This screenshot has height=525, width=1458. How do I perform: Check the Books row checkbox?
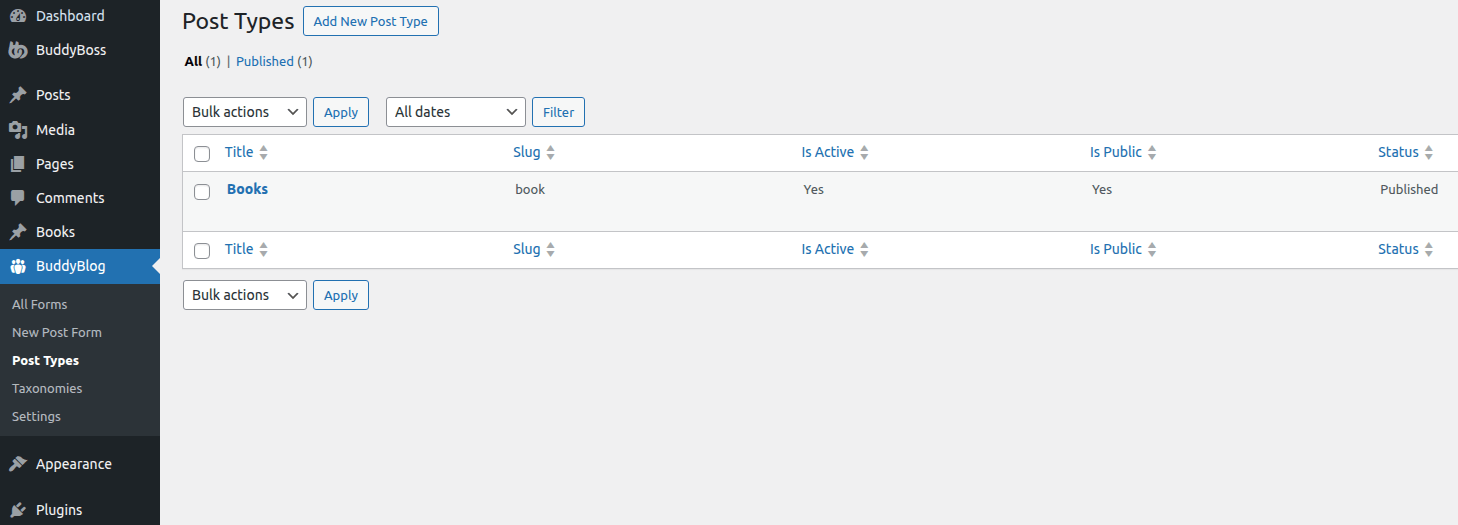202,192
